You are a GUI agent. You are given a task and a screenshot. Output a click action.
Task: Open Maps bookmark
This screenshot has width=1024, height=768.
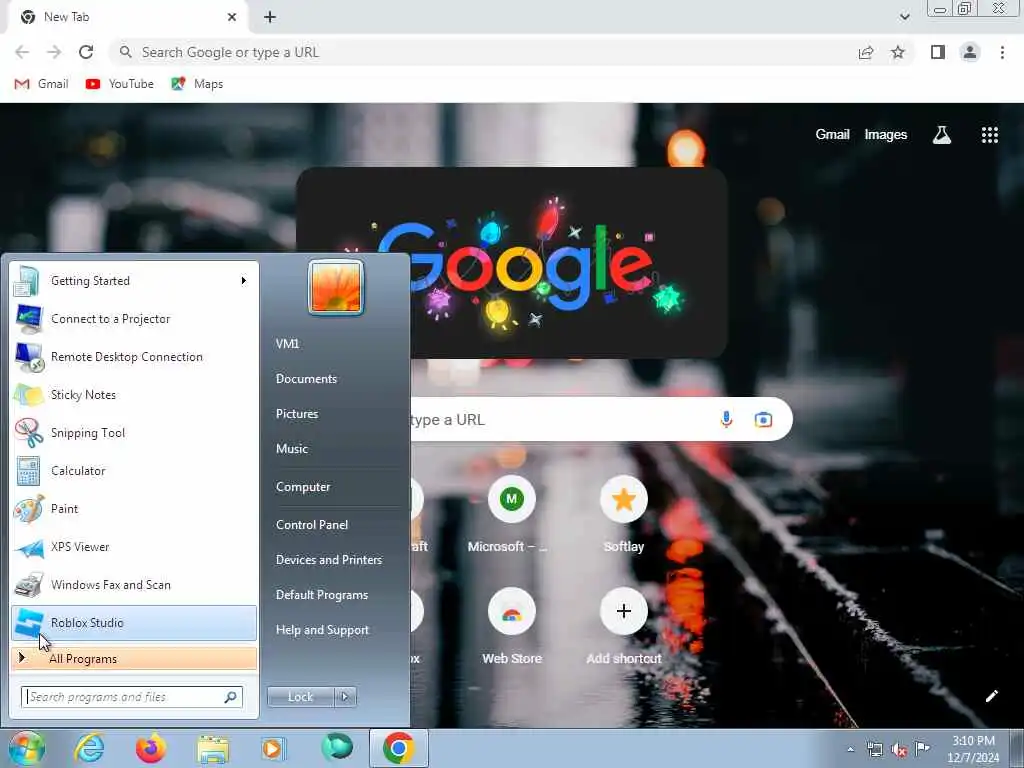click(197, 84)
